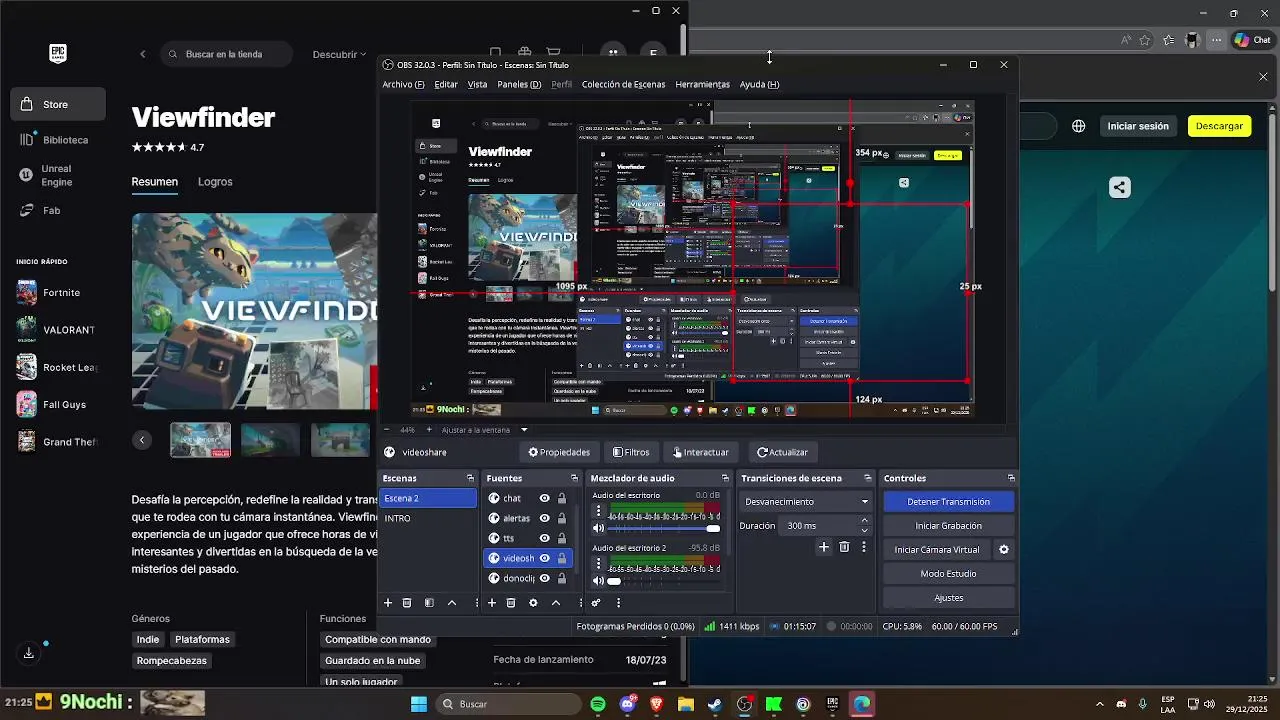Add a new source with the plus icon

pyautogui.click(x=491, y=603)
